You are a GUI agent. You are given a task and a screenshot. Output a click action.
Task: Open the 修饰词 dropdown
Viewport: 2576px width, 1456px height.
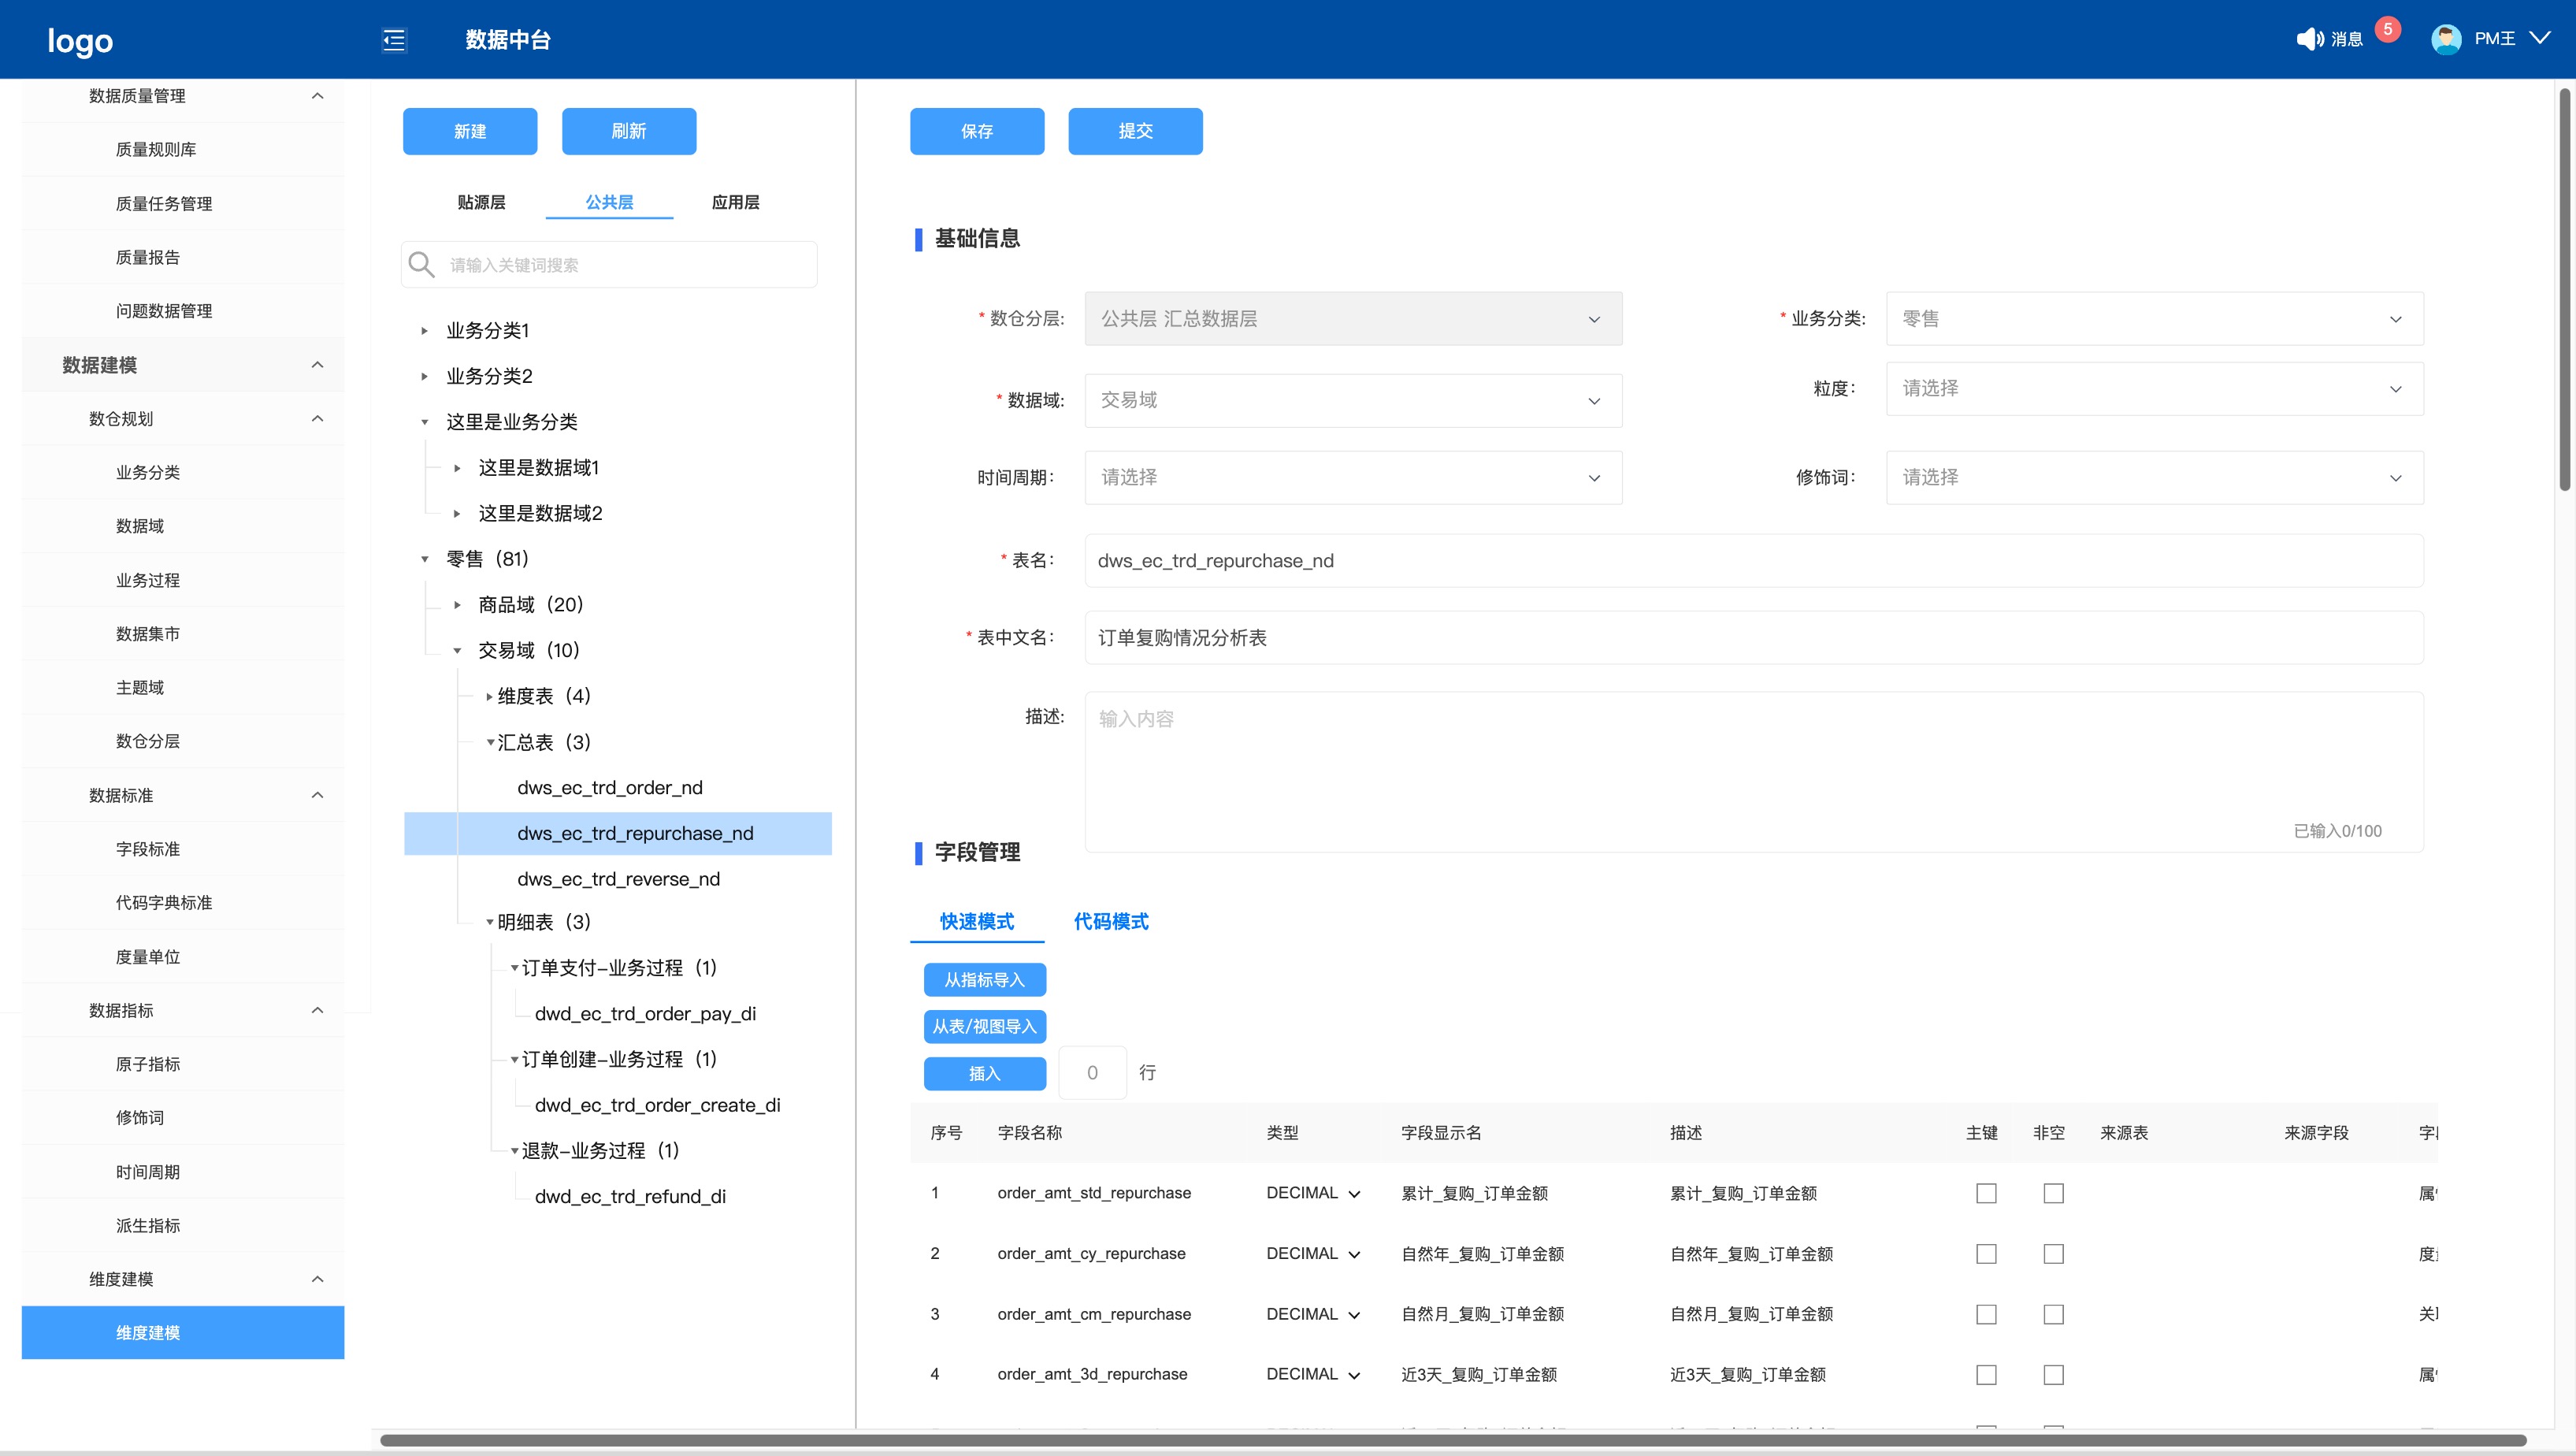coord(2154,478)
